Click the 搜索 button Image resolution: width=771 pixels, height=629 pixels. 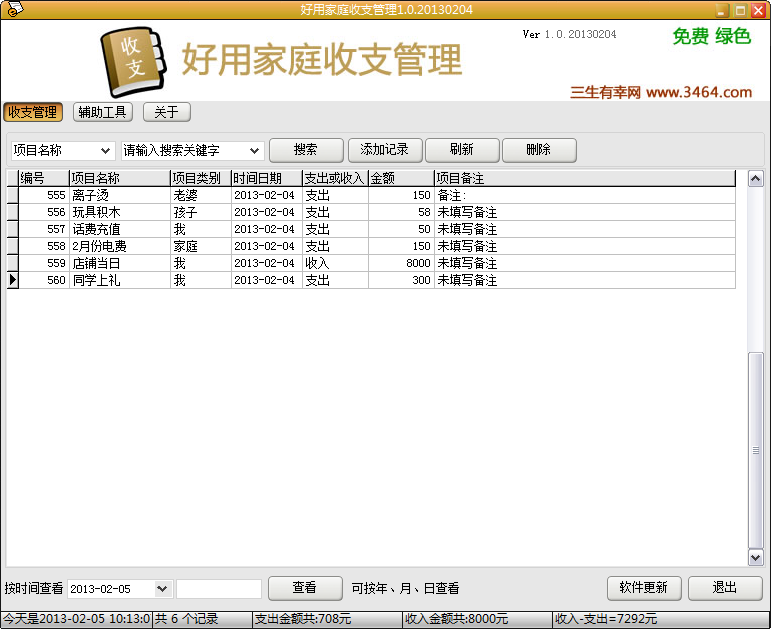tap(306, 150)
